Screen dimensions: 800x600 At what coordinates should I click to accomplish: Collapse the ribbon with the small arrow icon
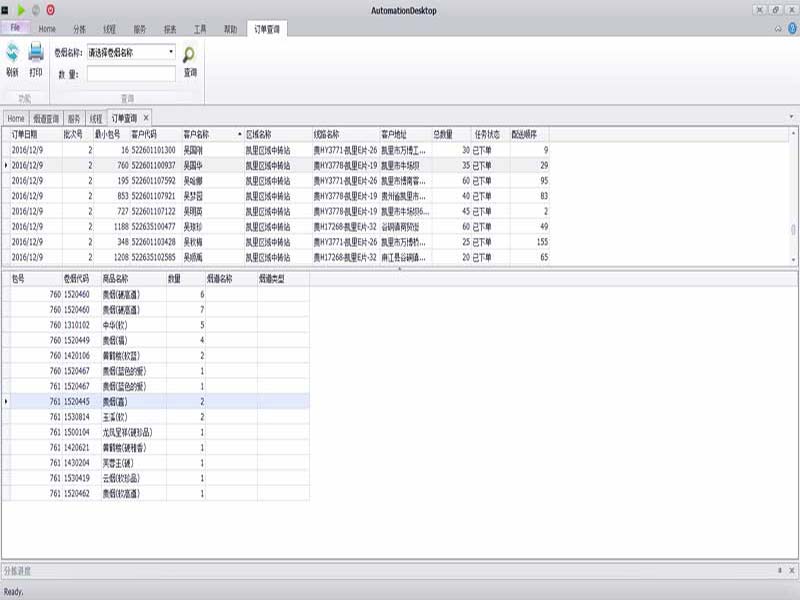pyautogui.click(x=778, y=29)
